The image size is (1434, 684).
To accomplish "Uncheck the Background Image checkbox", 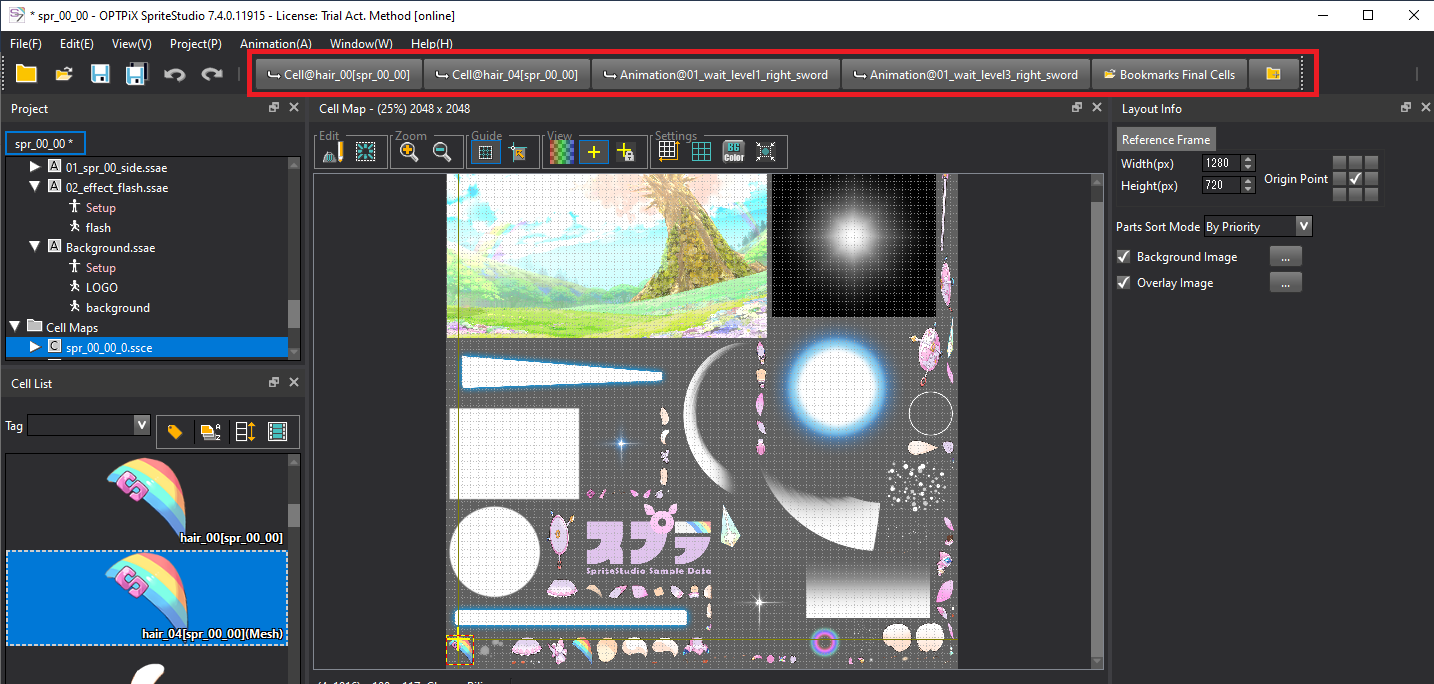I will (x=1124, y=257).
